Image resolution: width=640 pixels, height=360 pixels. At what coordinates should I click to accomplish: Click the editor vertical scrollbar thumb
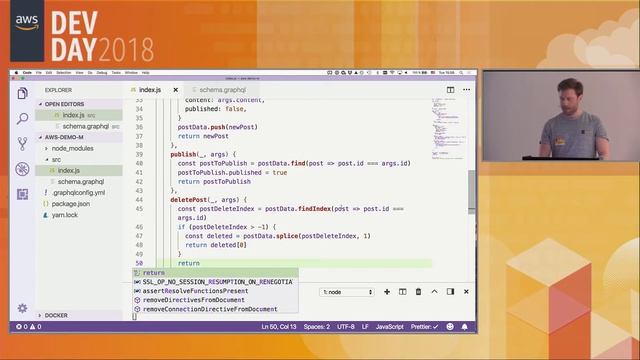tap(471, 191)
